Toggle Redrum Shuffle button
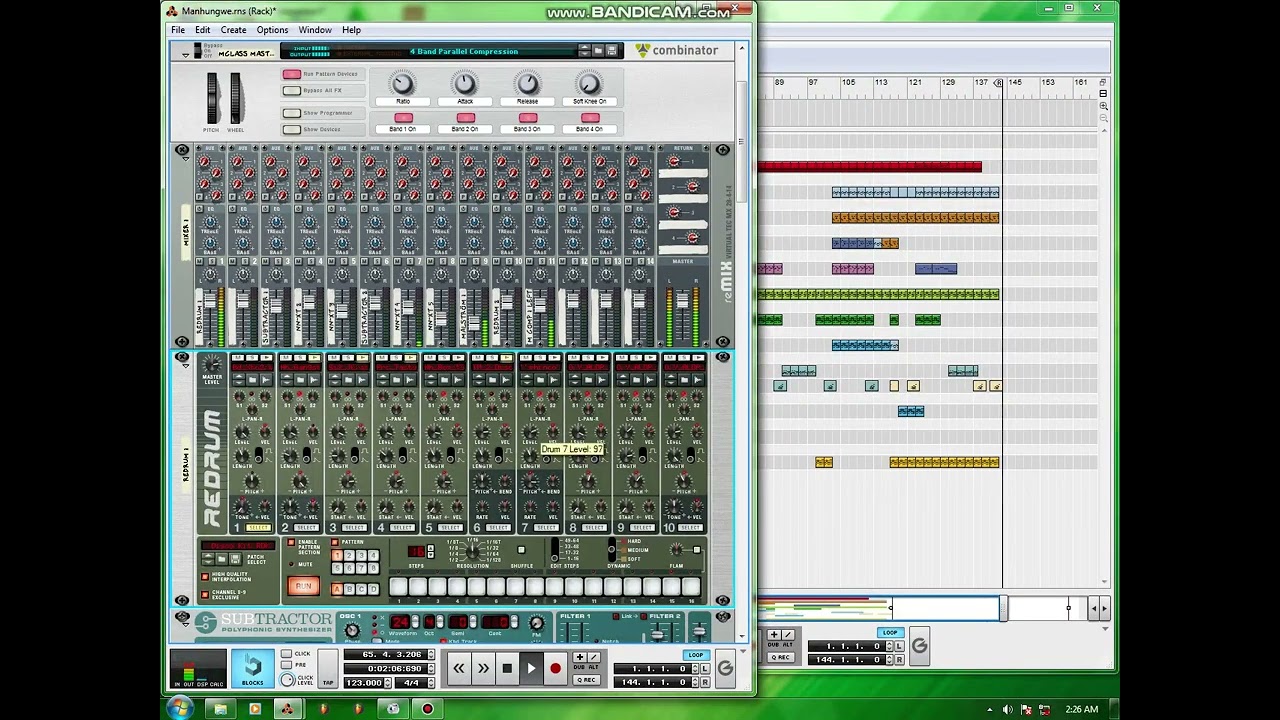This screenshot has width=1280, height=720. coord(521,549)
